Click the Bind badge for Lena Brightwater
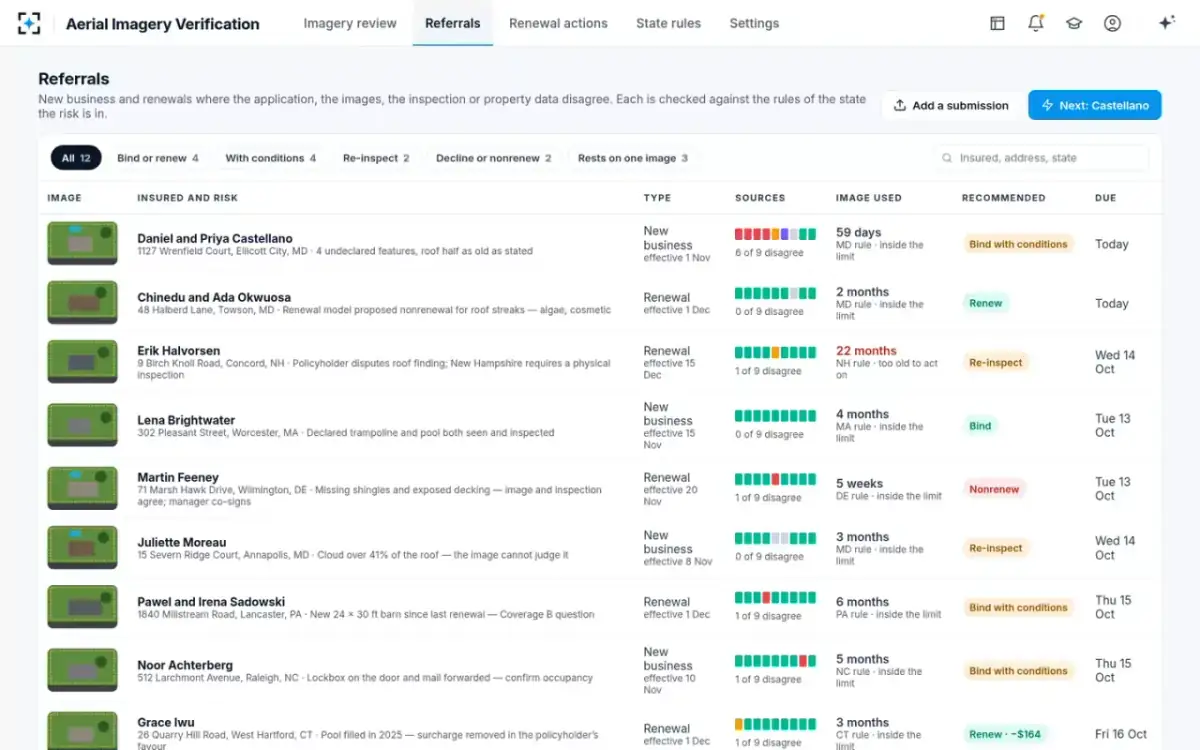The height and width of the screenshot is (750, 1200). coord(980,426)
